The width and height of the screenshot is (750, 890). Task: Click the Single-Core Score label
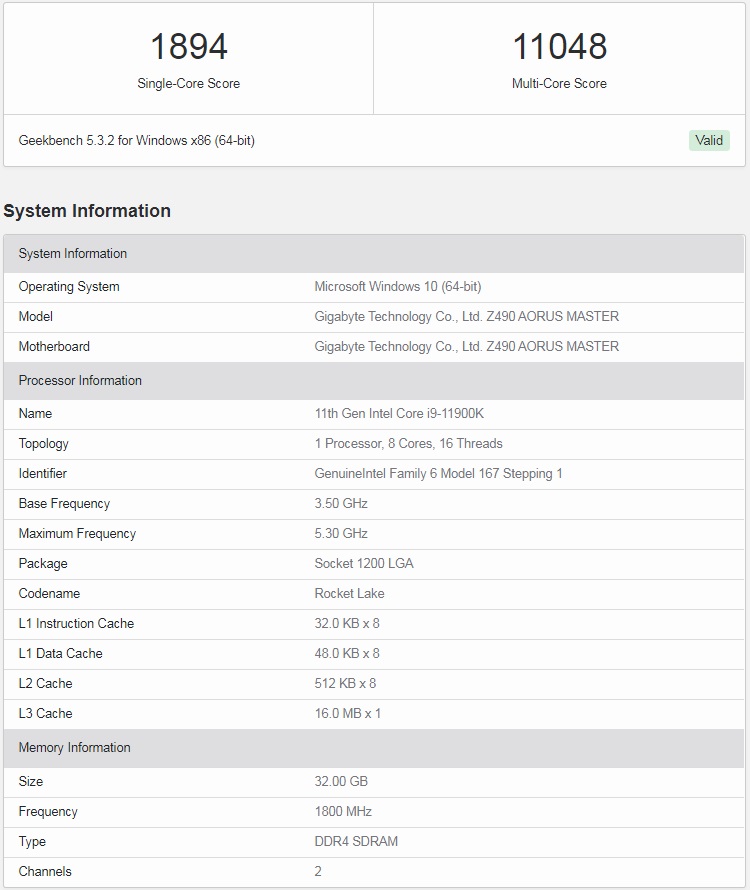[189, 84]
